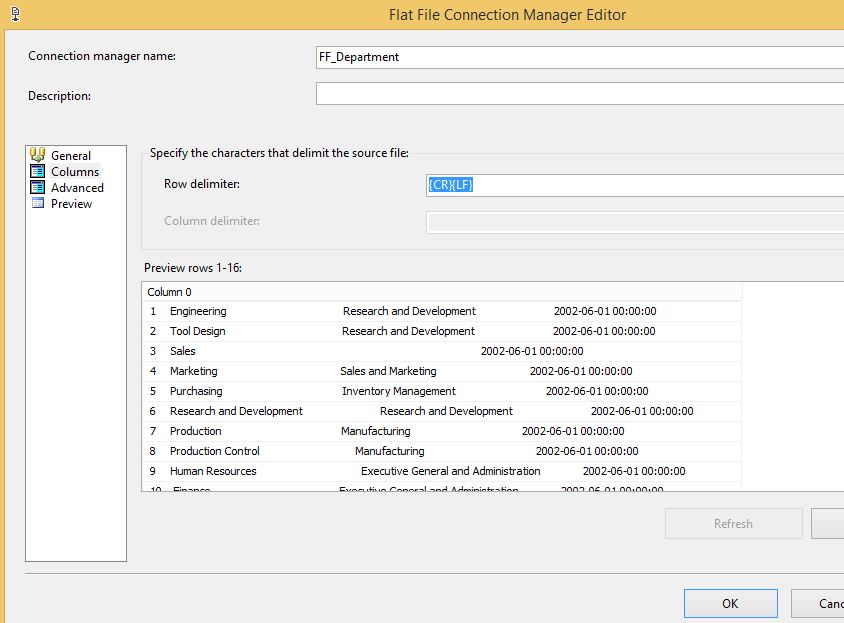Select the Human Resources row
This screenshot has width=844, height=623.
442,471
